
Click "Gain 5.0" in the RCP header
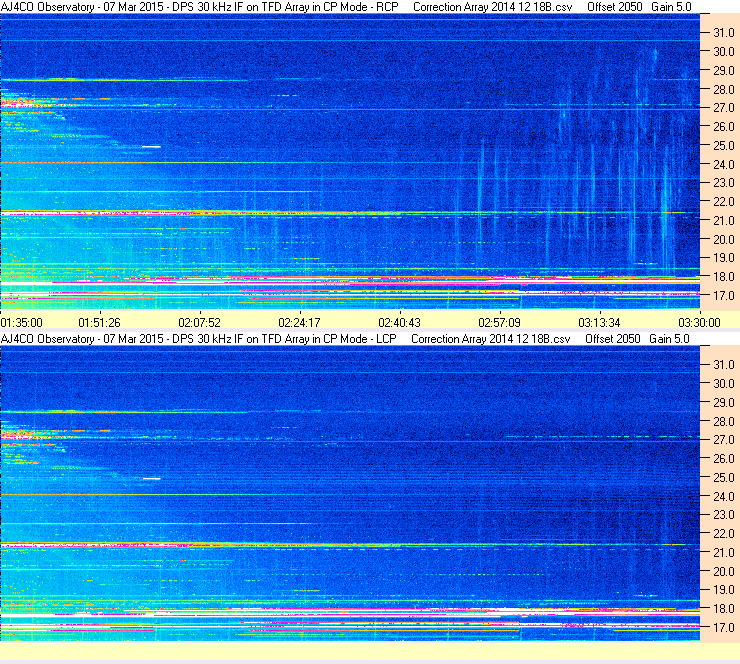coord(671,7)
